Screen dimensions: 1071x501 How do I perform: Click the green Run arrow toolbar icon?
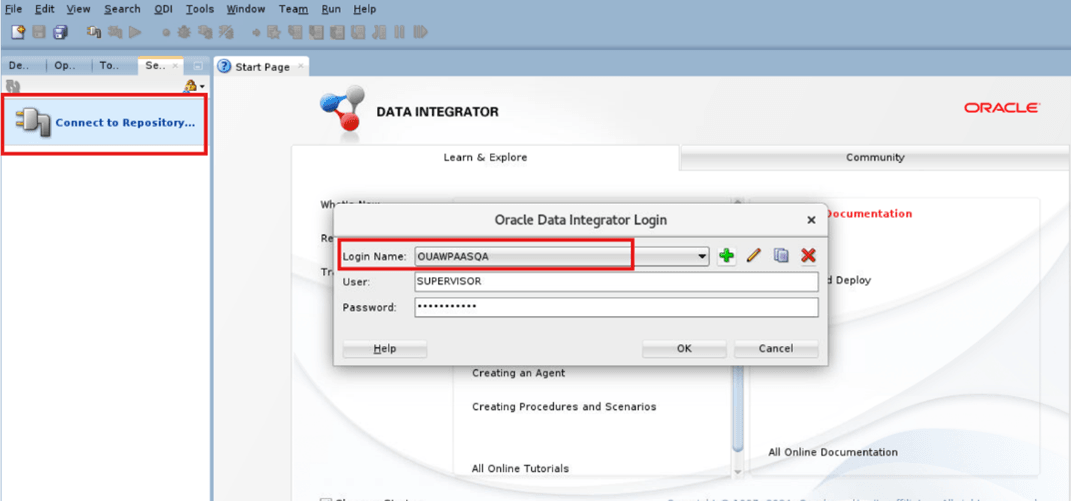coord(135,31)
